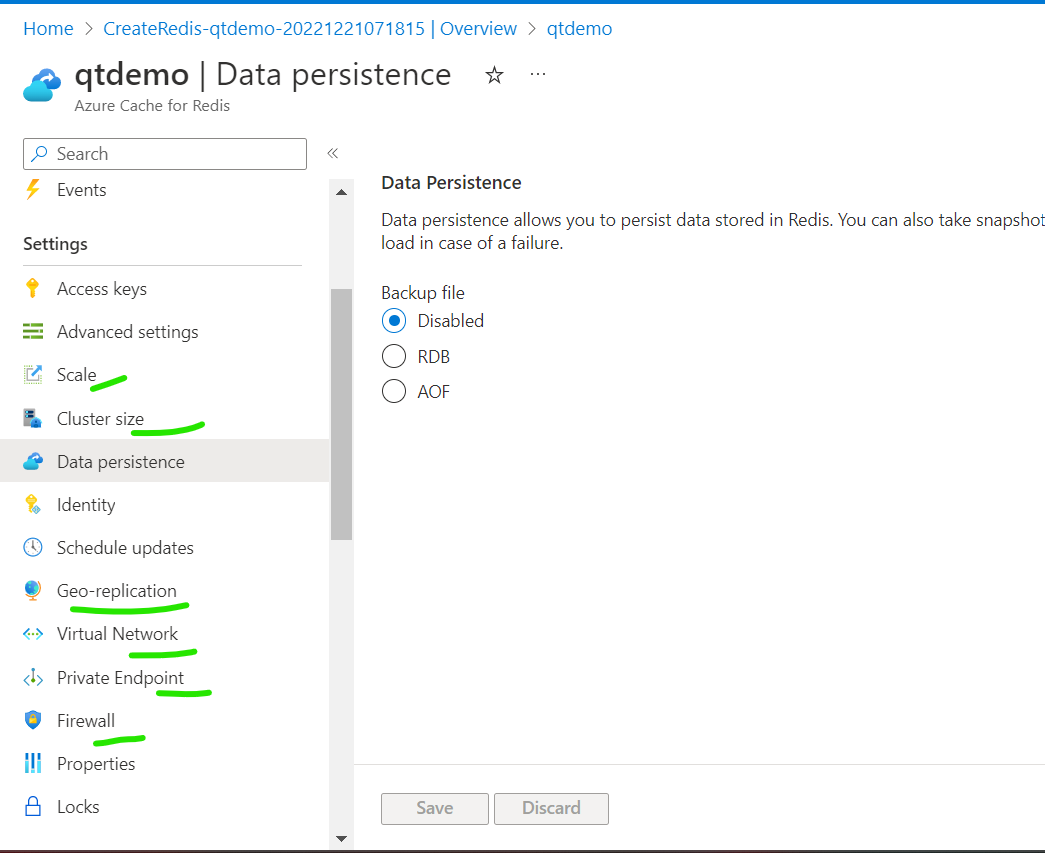Open Cluster size settings
Image resolution: width=1045 pixels, height=853 pixels.
[101, 419]
